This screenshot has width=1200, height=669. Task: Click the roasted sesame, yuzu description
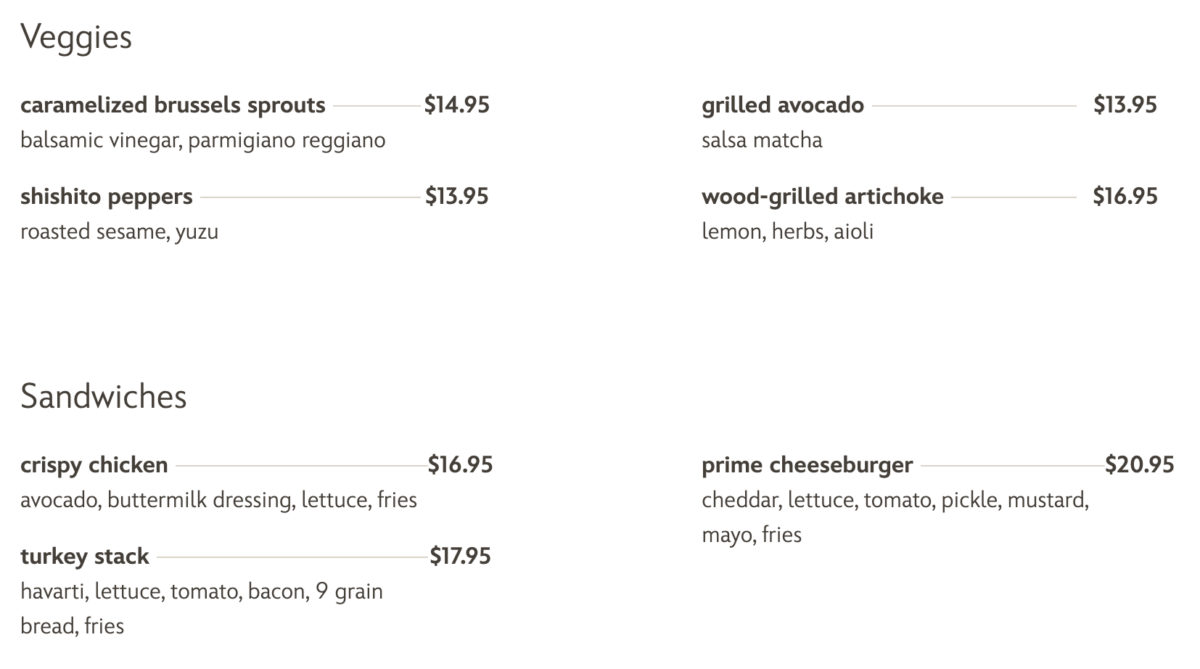tap(119, 233)
